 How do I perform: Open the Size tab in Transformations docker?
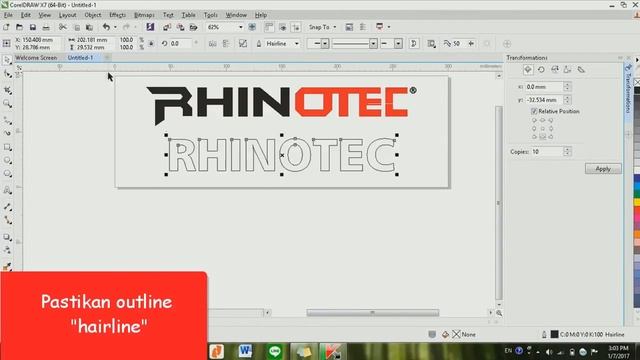[x=568, y=70]
